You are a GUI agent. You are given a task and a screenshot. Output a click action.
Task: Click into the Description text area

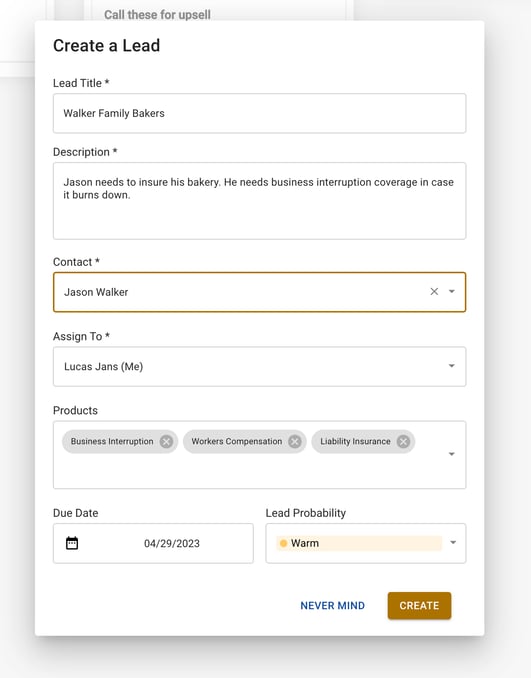click(259, 201)
